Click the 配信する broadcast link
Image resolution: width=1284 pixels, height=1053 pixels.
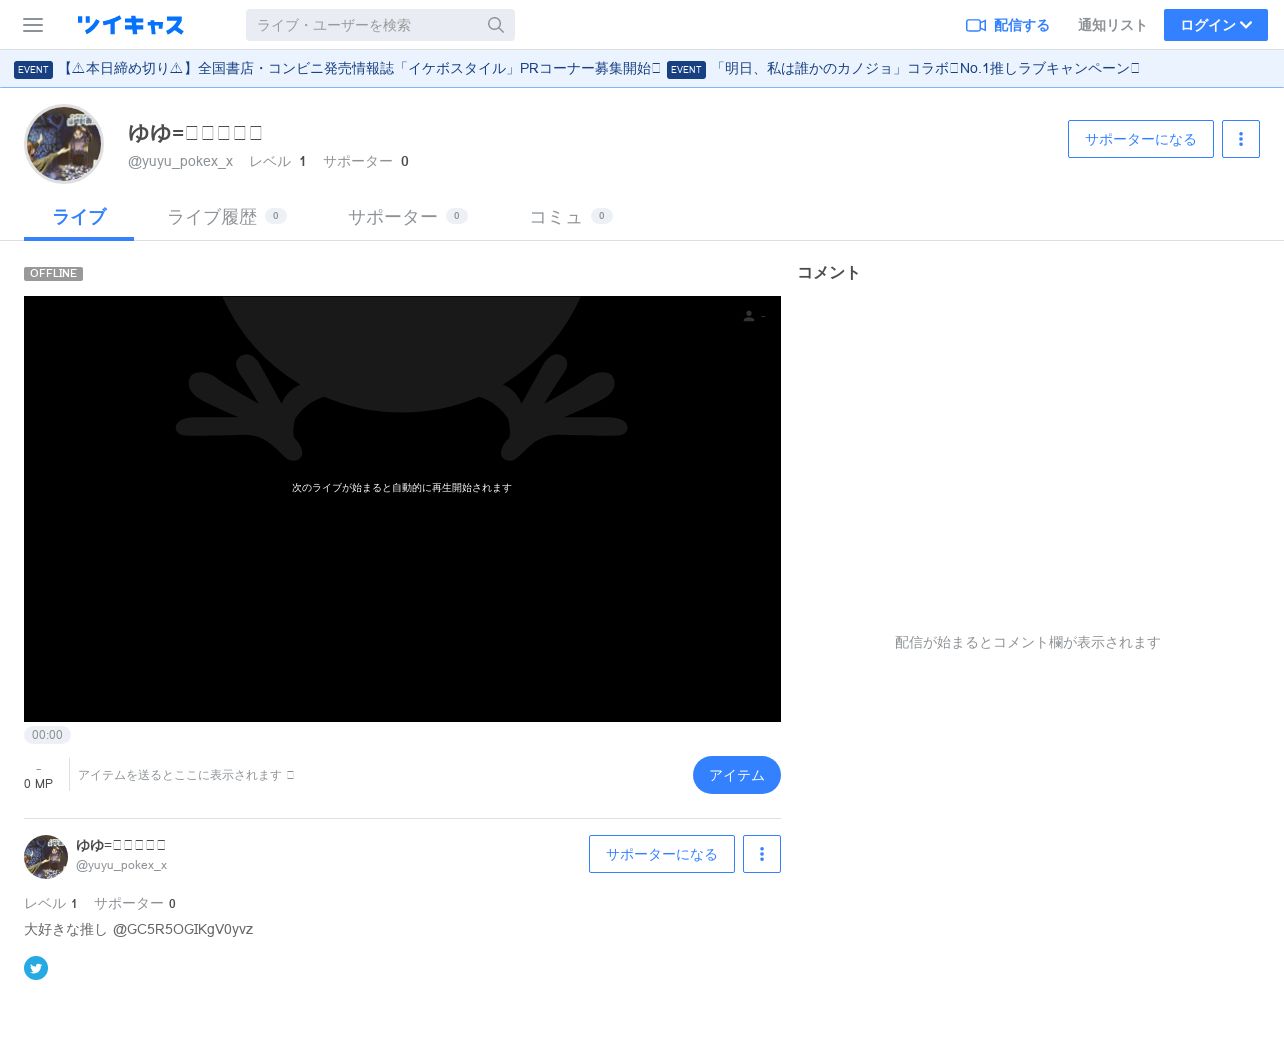point(1007,25)
